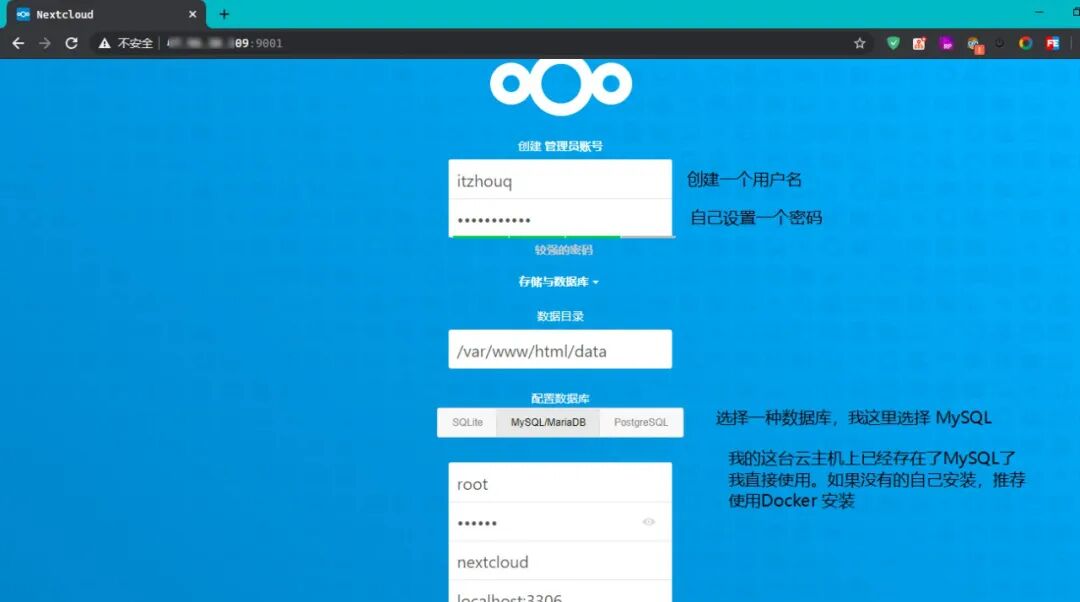The width and height of the screenshot is (1080, 602).
Task: Close the Nextcloud browser tab
Action: [192, 14]
